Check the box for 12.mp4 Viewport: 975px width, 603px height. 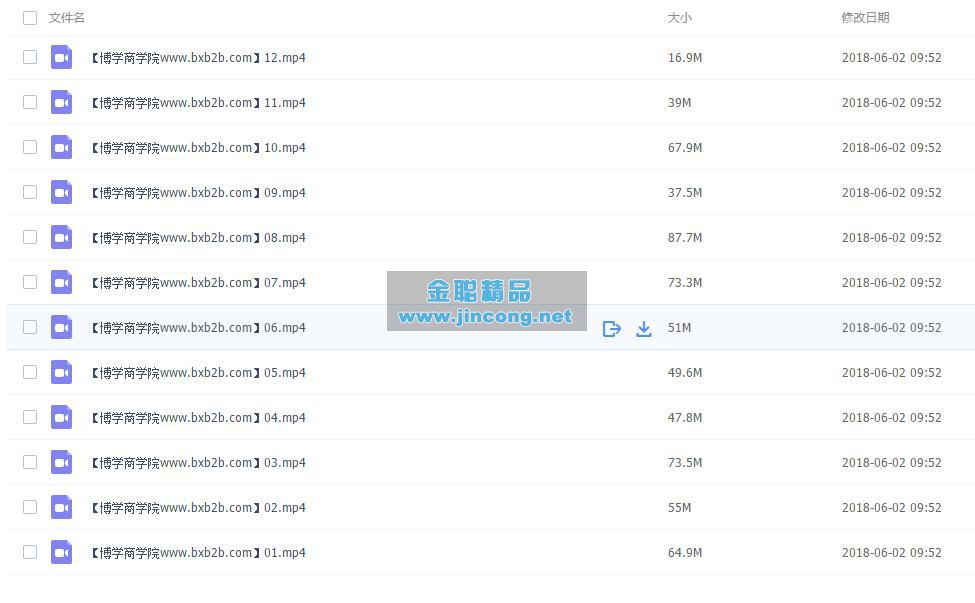click(30, 57)
